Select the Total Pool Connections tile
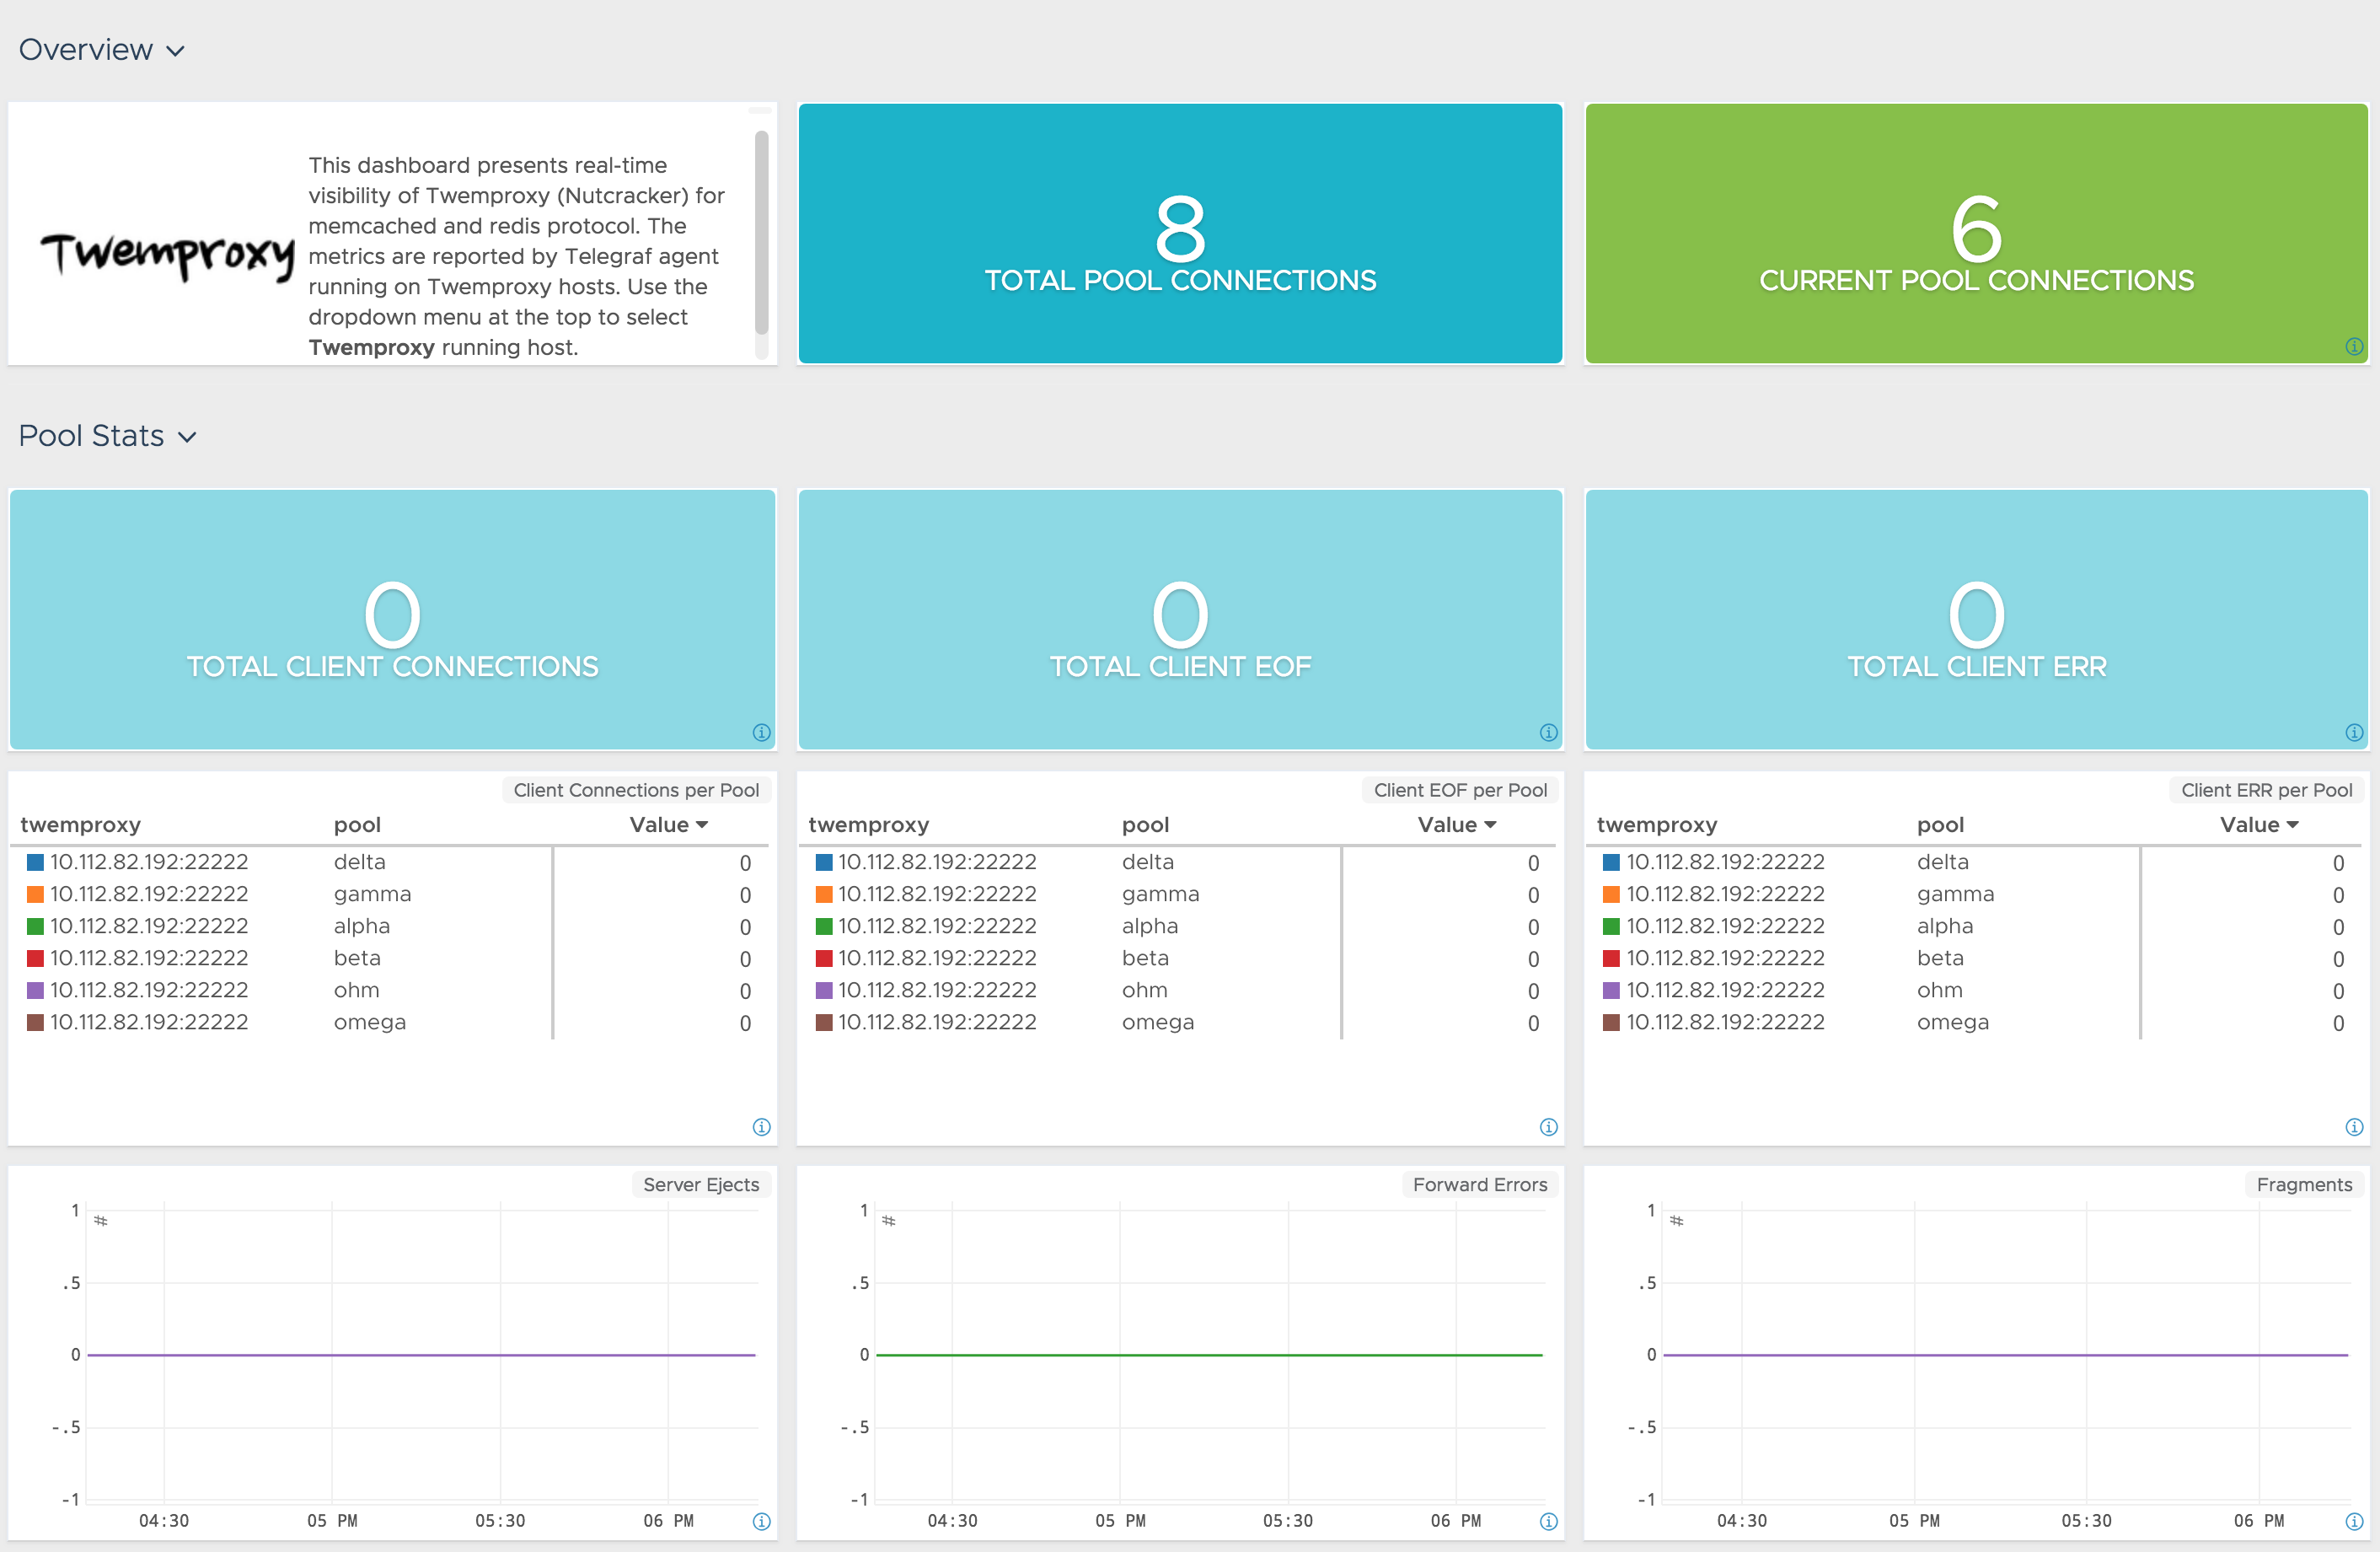This screenshot has height=1552, width=2380. coord(1180,233)
